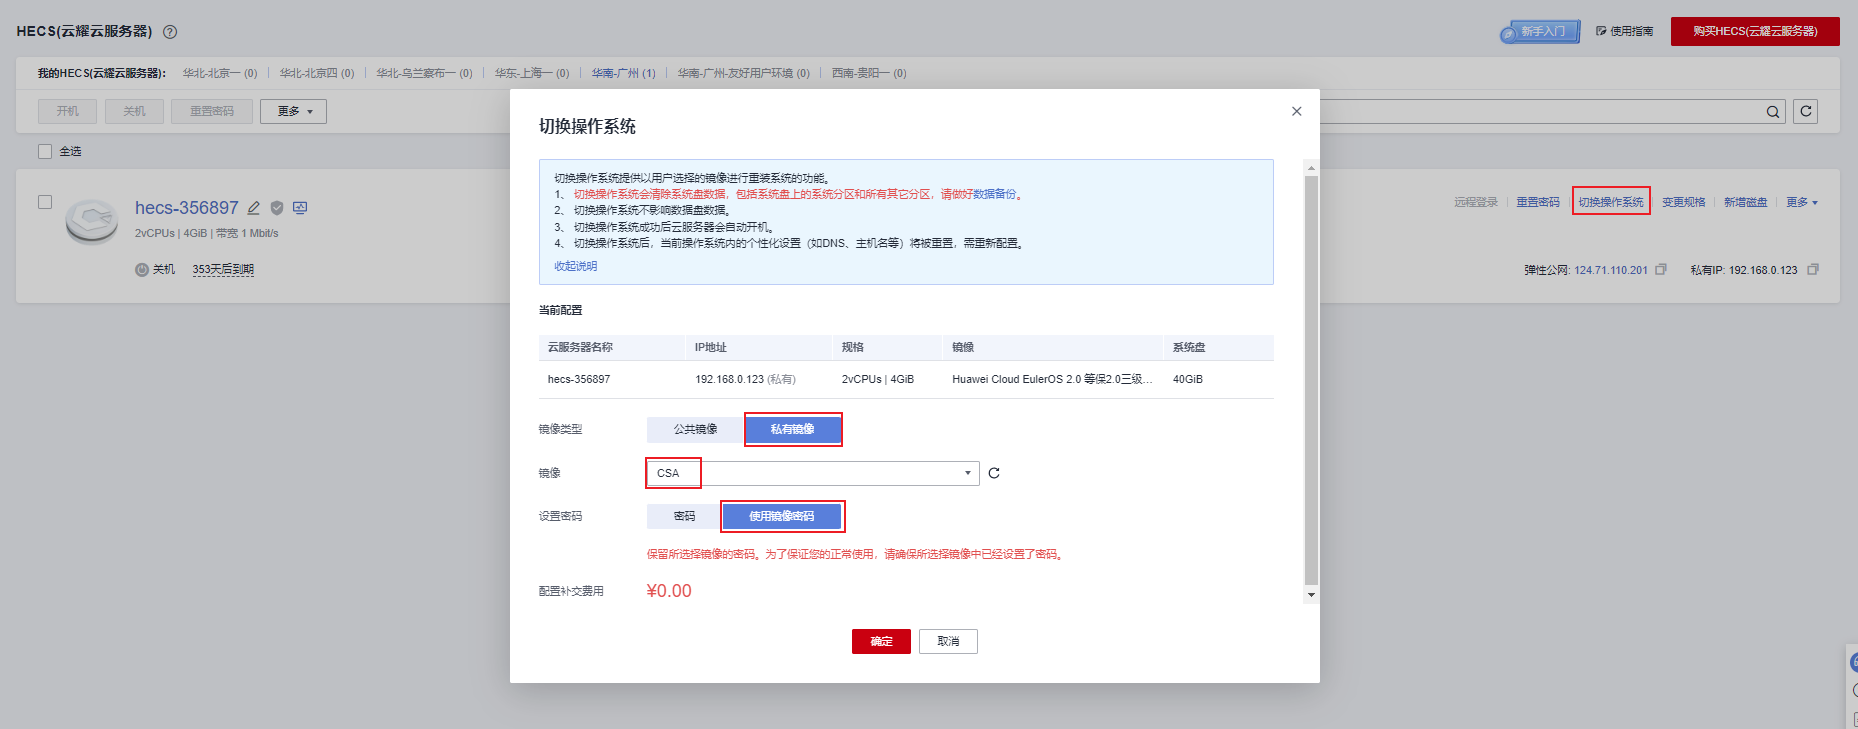Open the hecs-356897 server link

tap(187, 208)
